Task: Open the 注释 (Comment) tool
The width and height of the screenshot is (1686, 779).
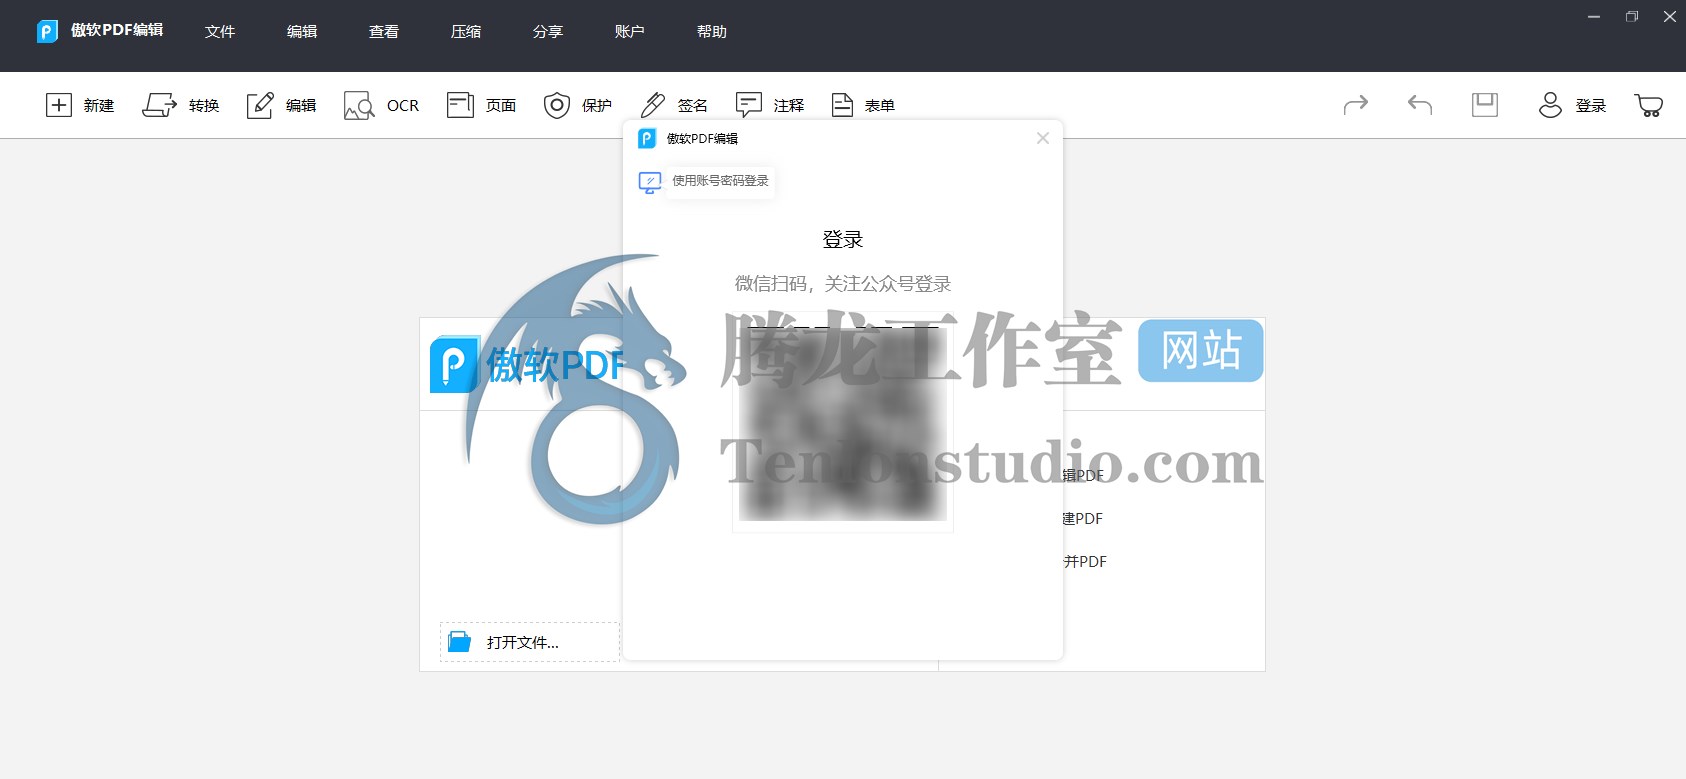Action: (x=749, y=105)
